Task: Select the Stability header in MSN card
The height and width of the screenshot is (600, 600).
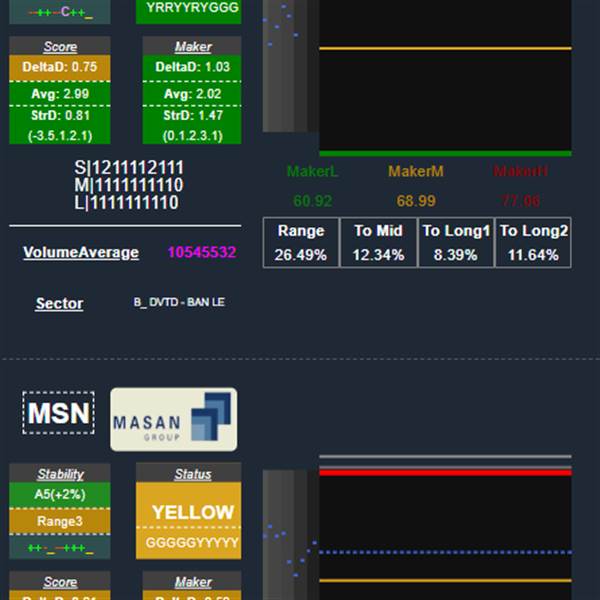Action: 60,474
